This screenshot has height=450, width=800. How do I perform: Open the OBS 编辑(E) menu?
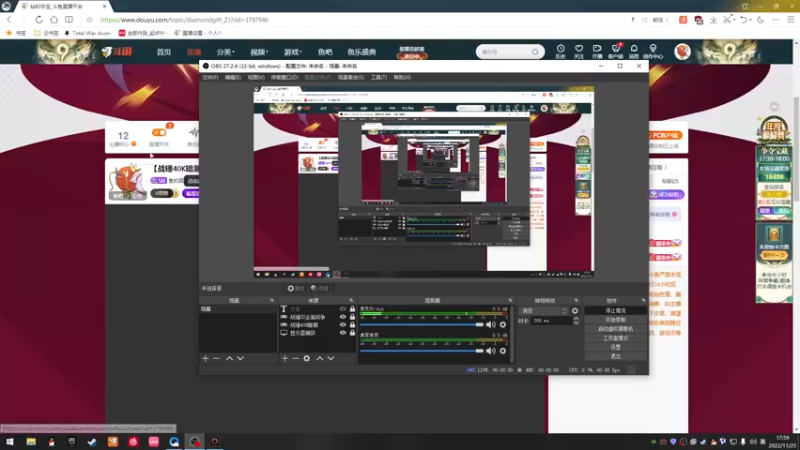point(233,78)
